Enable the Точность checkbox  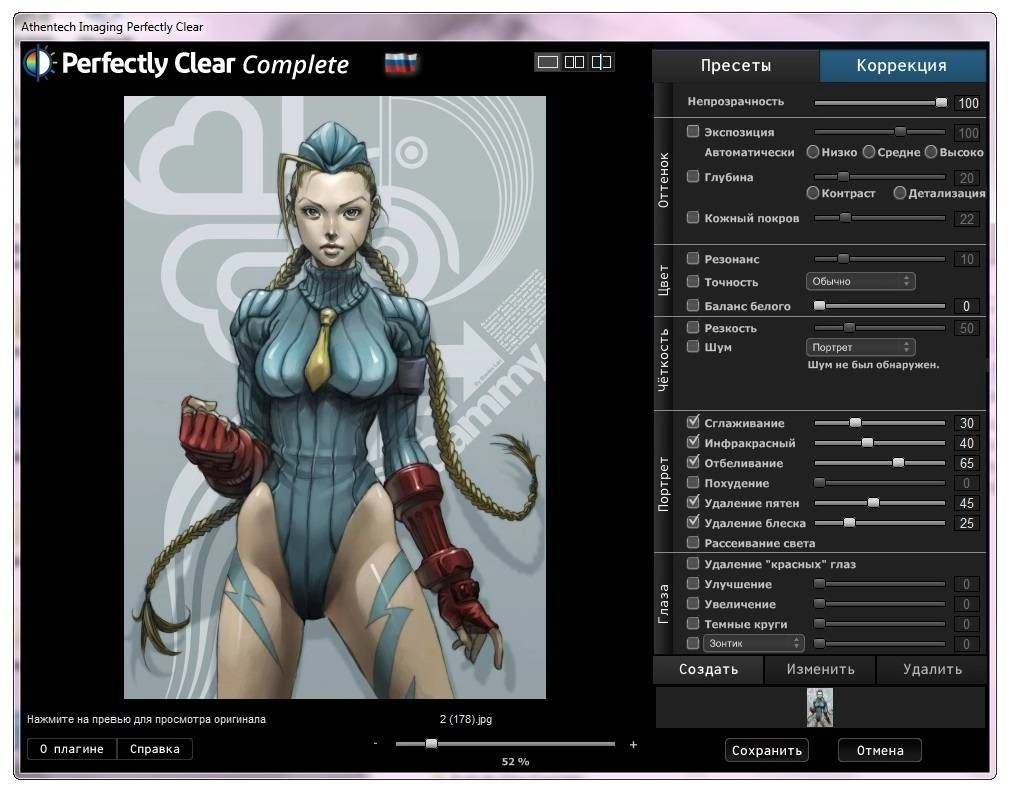pyautogui.click(x=693, y=281)
